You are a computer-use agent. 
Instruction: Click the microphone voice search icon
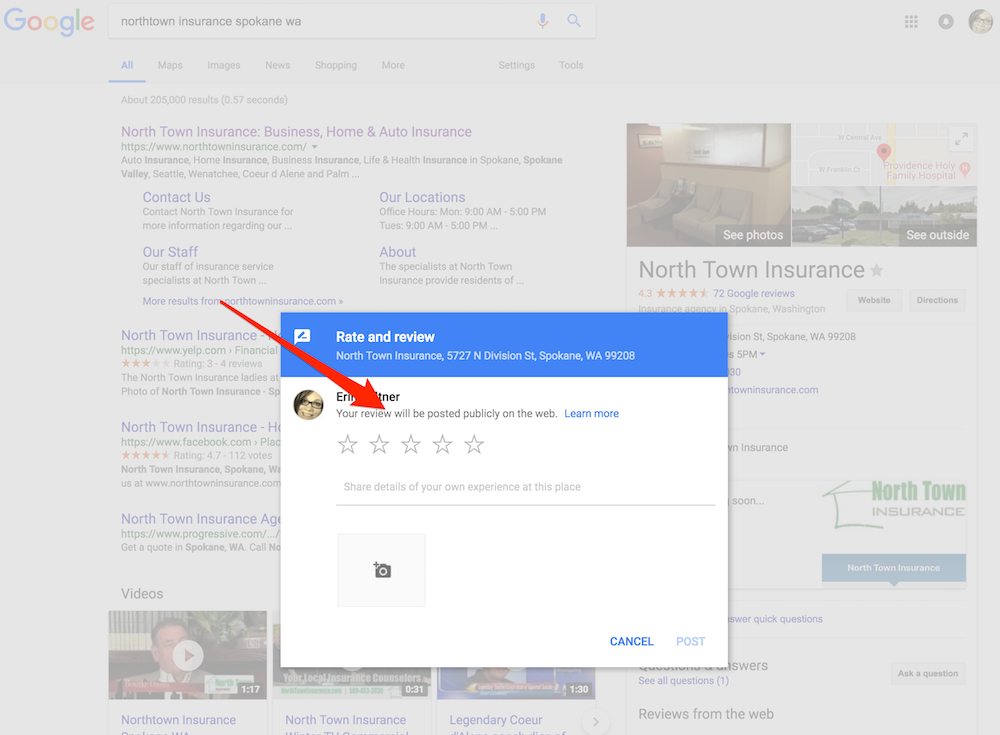pyautogui.click(x=543, y=21)
